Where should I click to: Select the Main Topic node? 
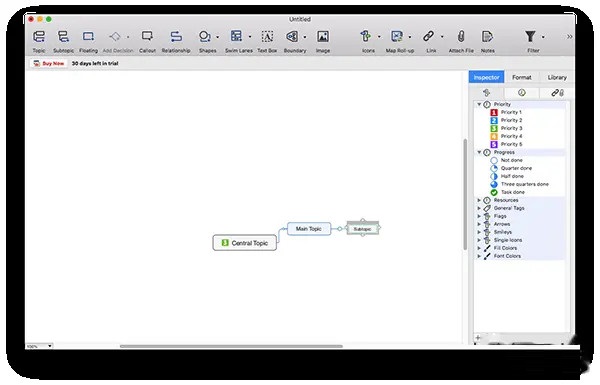pos(309,229)
